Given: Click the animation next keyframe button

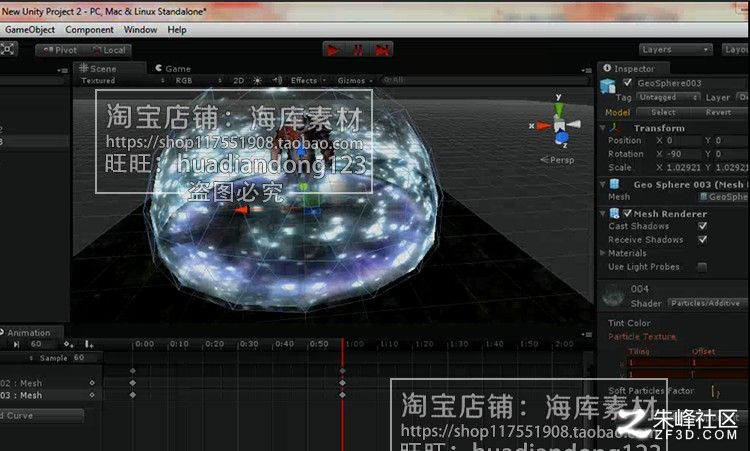Looking at the screenshot, I should pos(16,344).
